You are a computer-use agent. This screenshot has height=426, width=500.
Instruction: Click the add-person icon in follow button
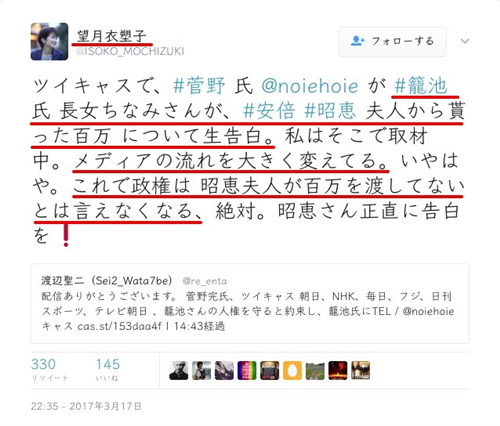point(357,41)
